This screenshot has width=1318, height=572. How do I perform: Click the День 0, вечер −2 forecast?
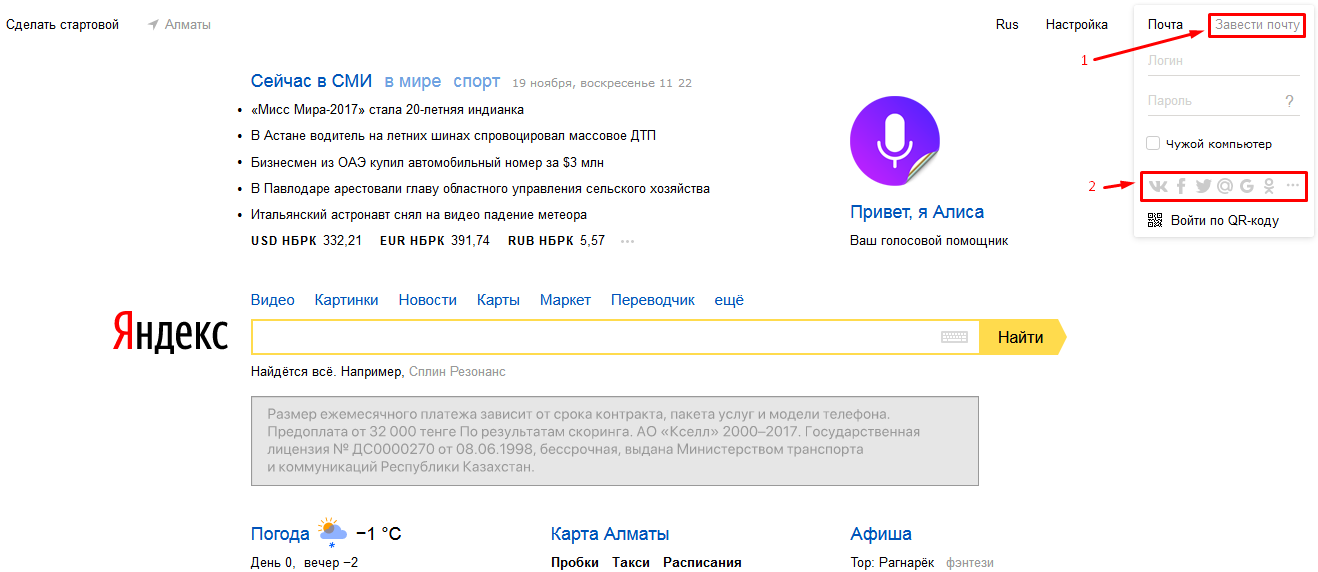tap(304, 563)
